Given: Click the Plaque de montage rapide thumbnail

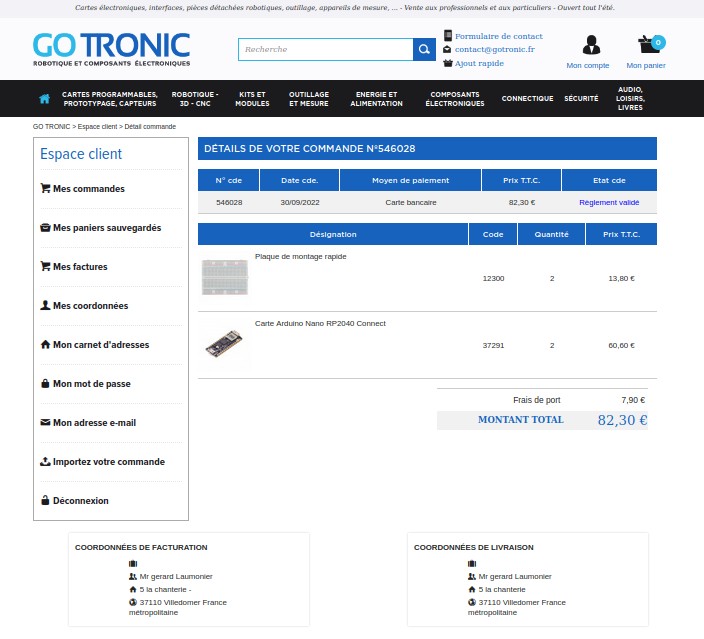Looking at the screenshot, I should point(224,277).
